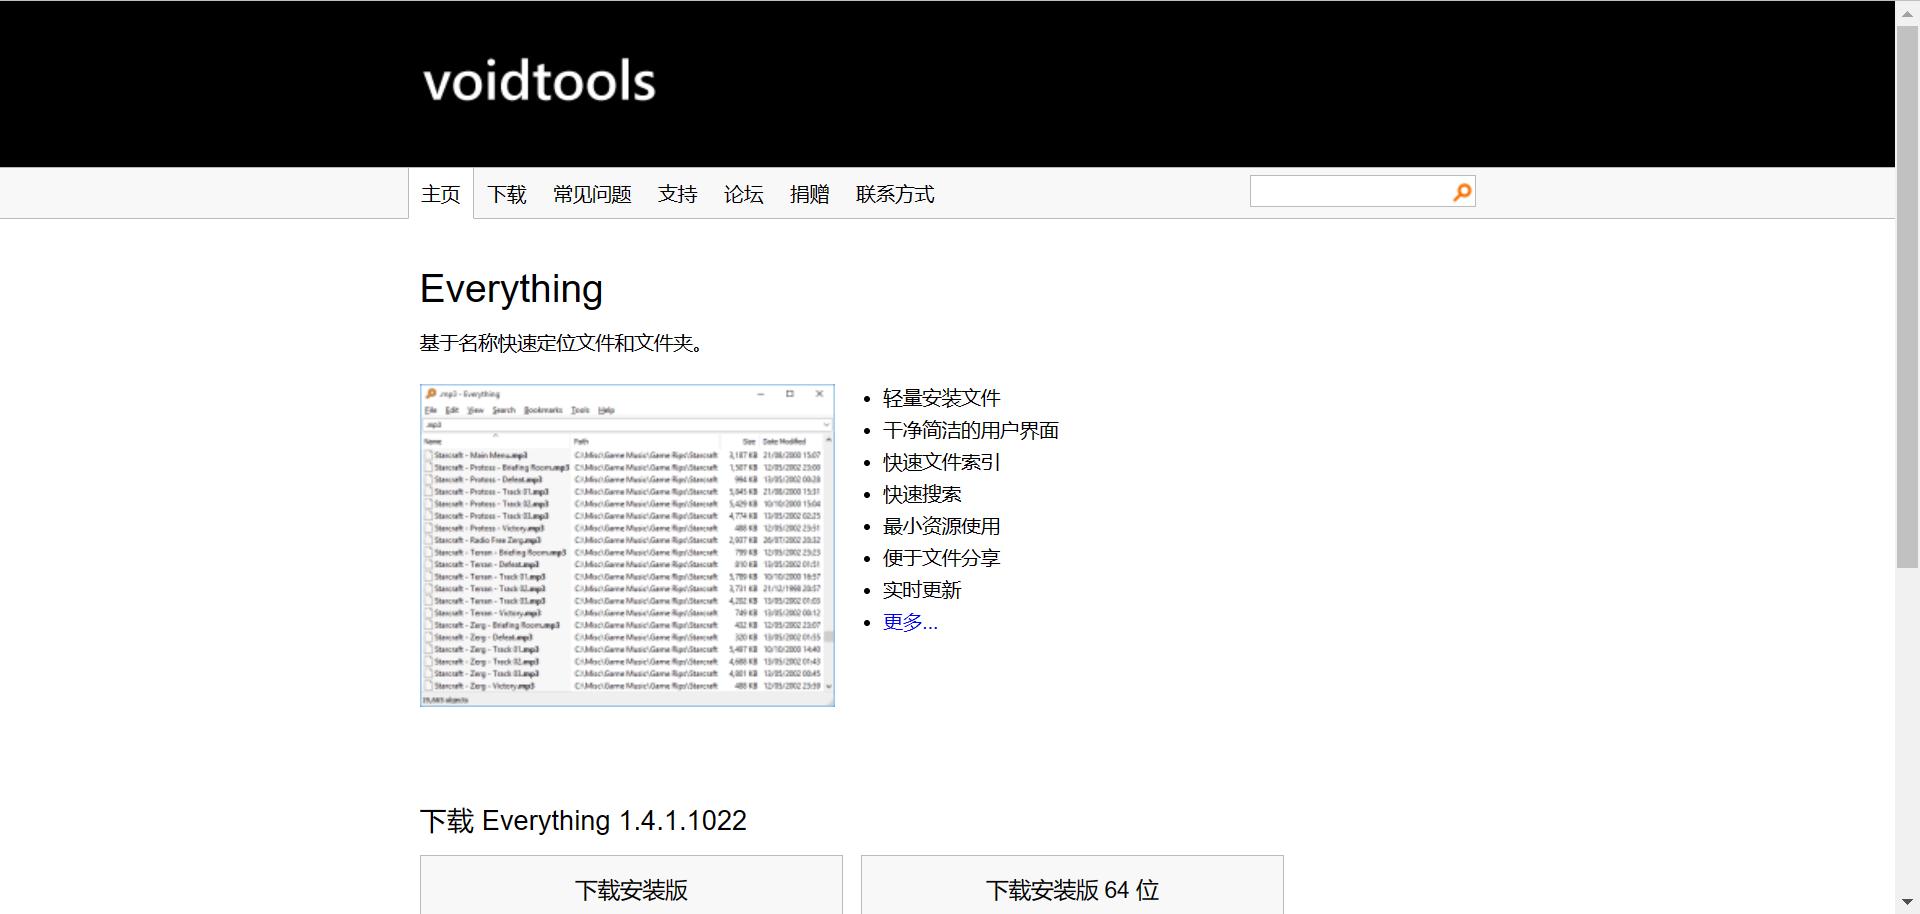Click the maximize button in the Everything screenshot
This screenshot has height=914, width=1920.
coord(790,394)
